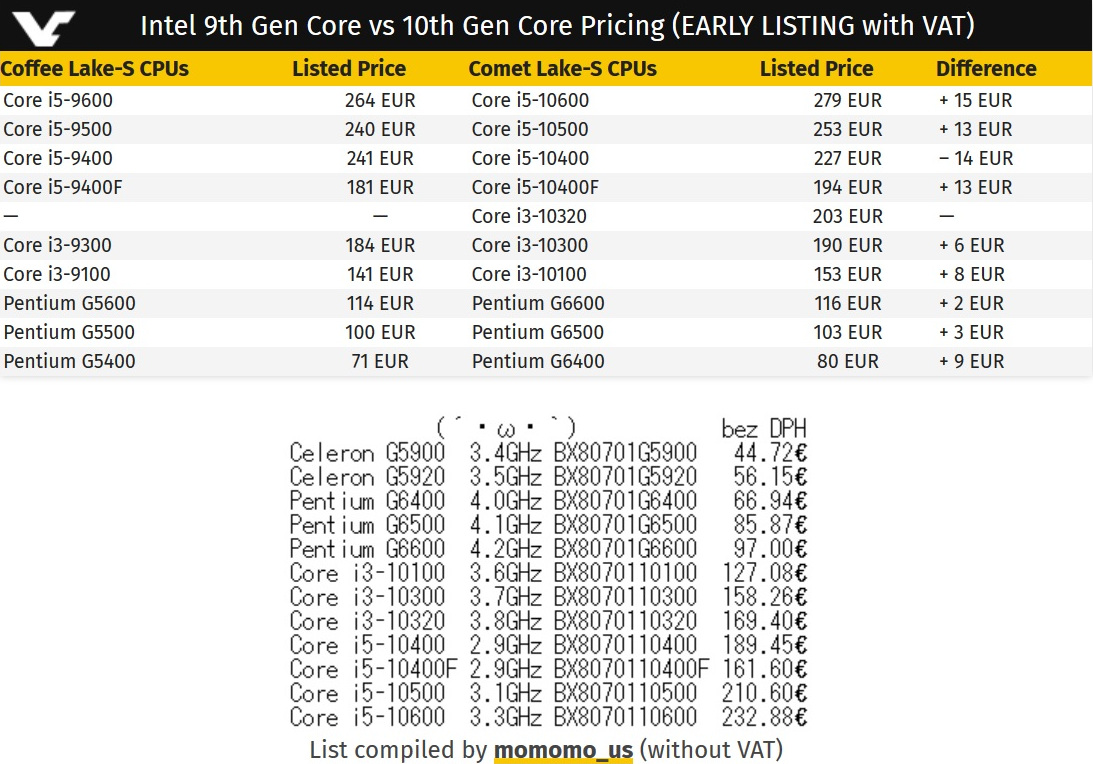
Task: Click the 'Core i5-10400F' table cell
Action: click(535, 188)
